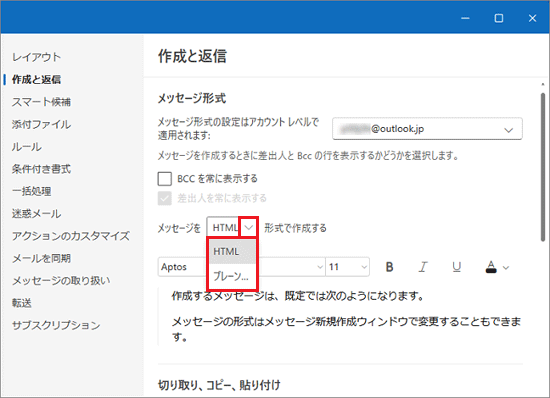Open 転送 settings section
Image resolution: width=550 pixels, height=398 pixels.
tap(22, 303)
